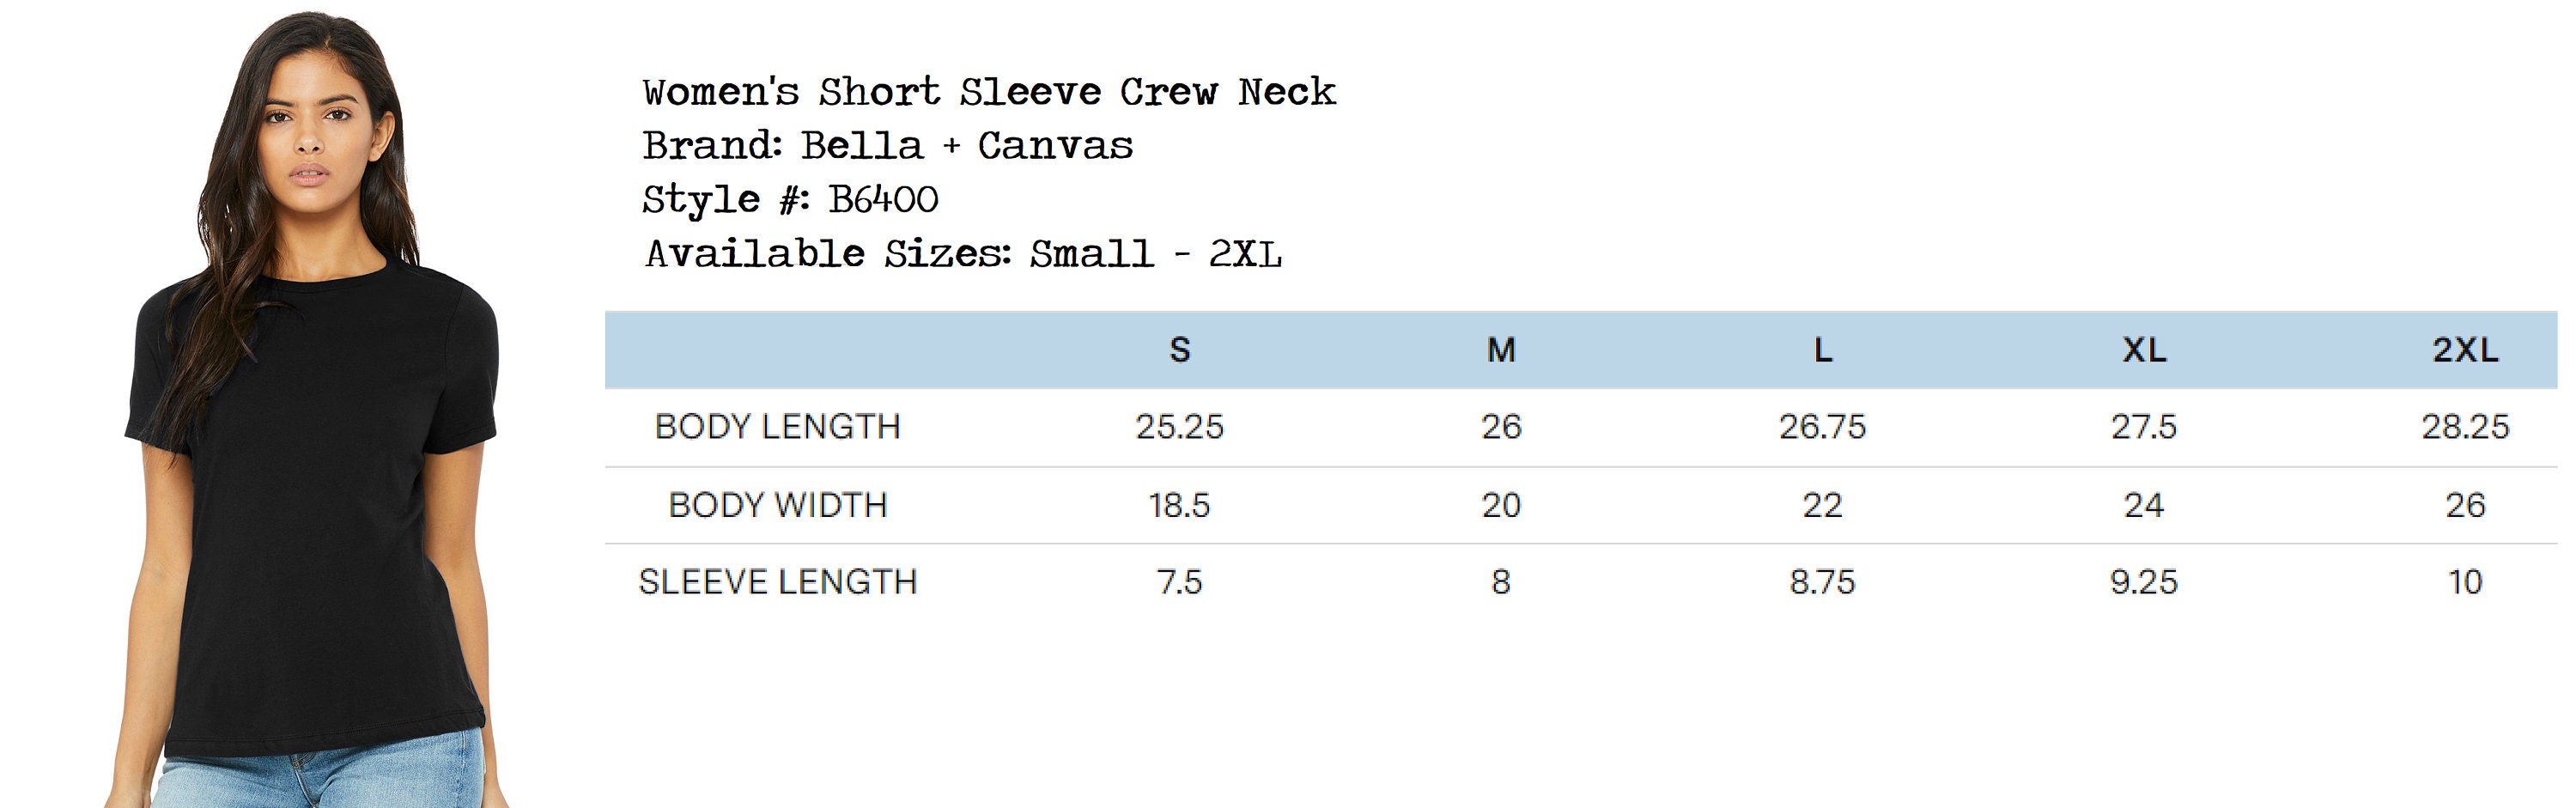
Task: Click the 28.25 body length for 2XL
Action: click(x=2465, y=427)
